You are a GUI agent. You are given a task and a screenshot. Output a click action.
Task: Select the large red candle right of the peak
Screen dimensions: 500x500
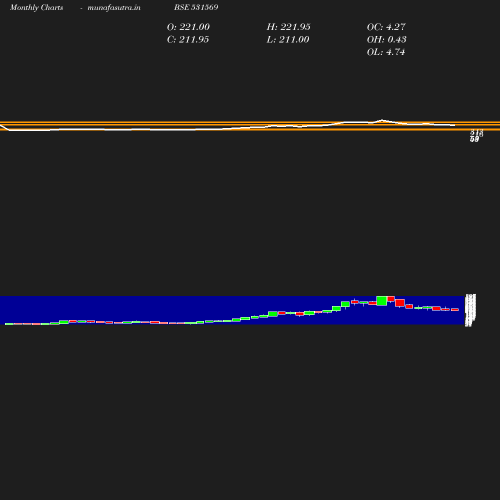[400, 303]
